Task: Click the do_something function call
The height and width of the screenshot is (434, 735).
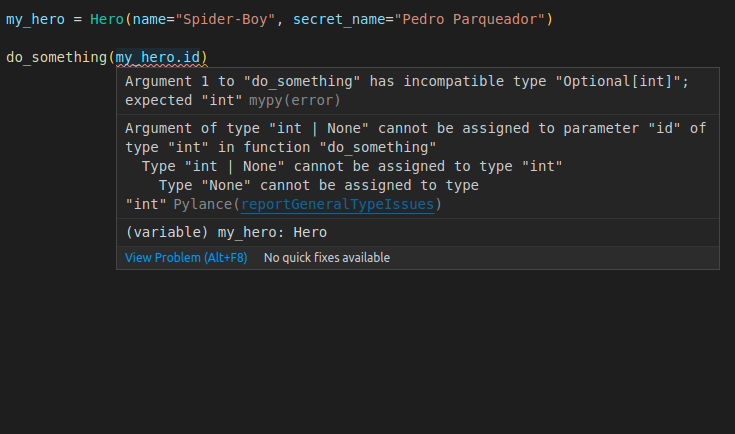Action: pyautogui.click(x=56, y=57)
